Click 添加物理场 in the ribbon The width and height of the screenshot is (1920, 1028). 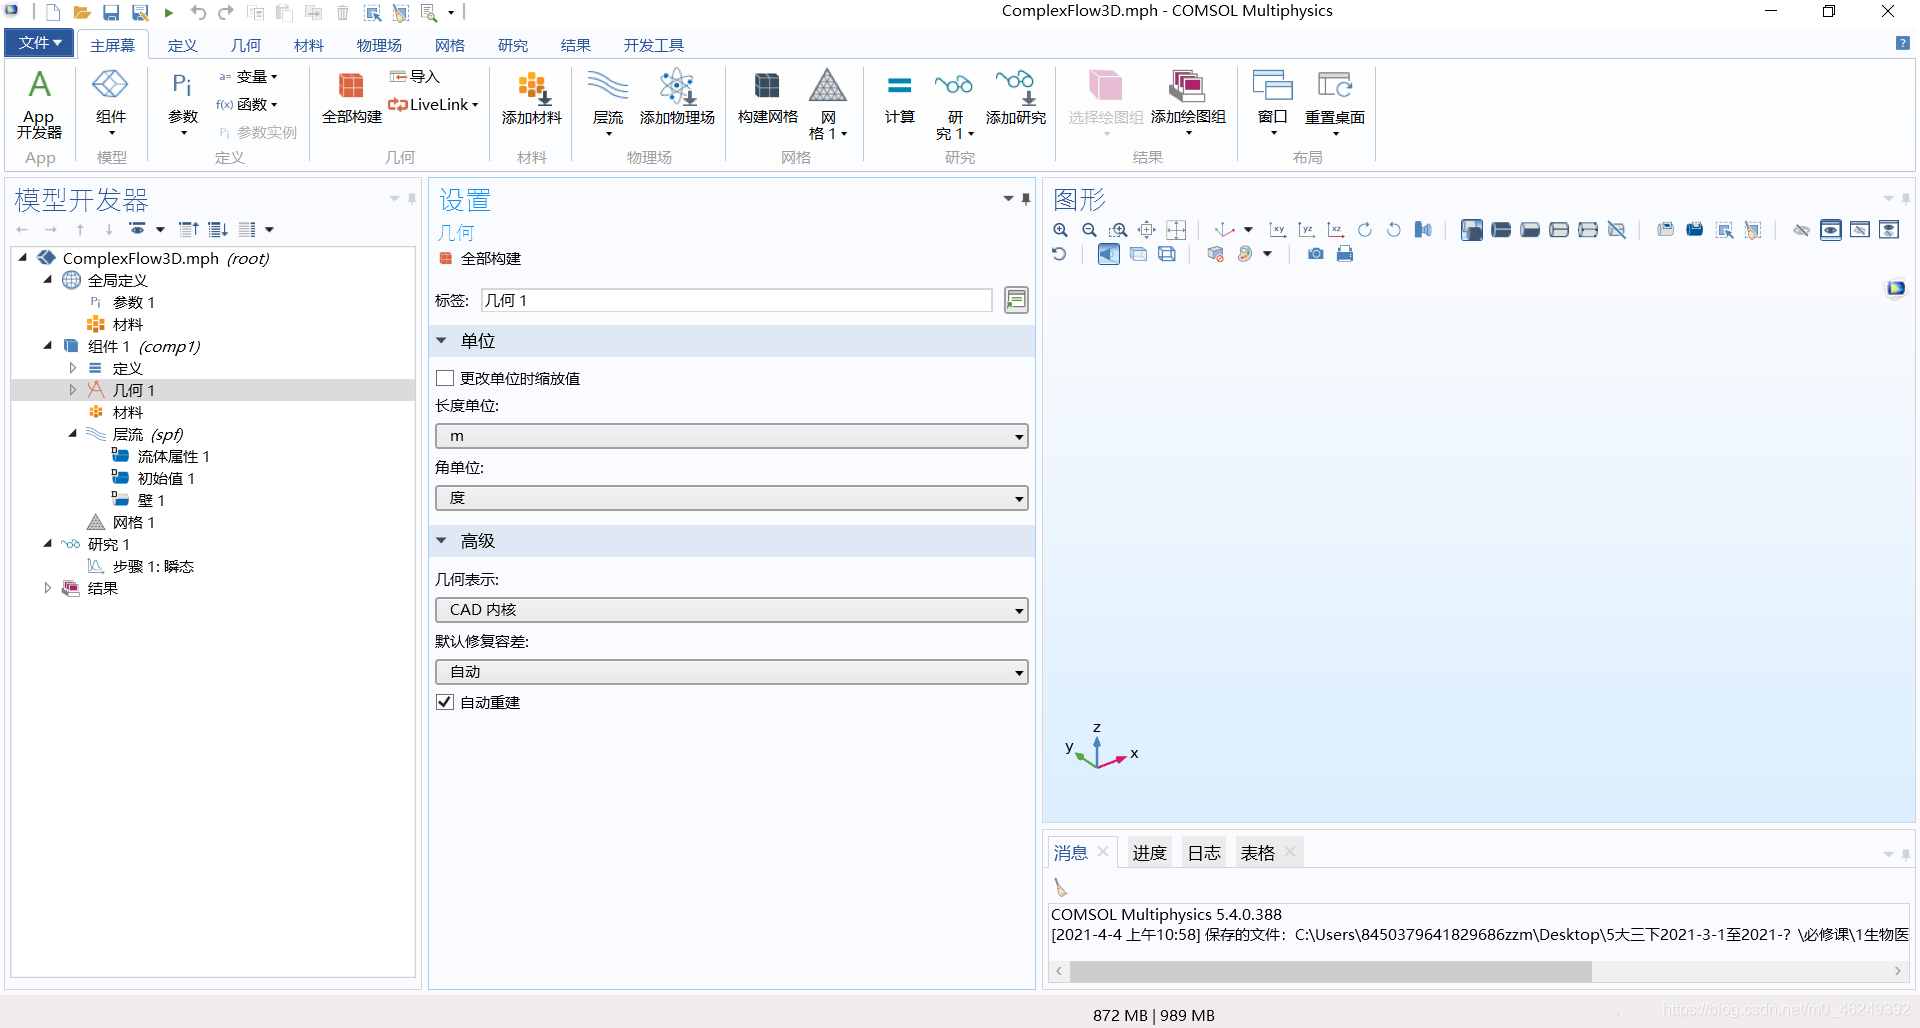(x=677, y=98)
